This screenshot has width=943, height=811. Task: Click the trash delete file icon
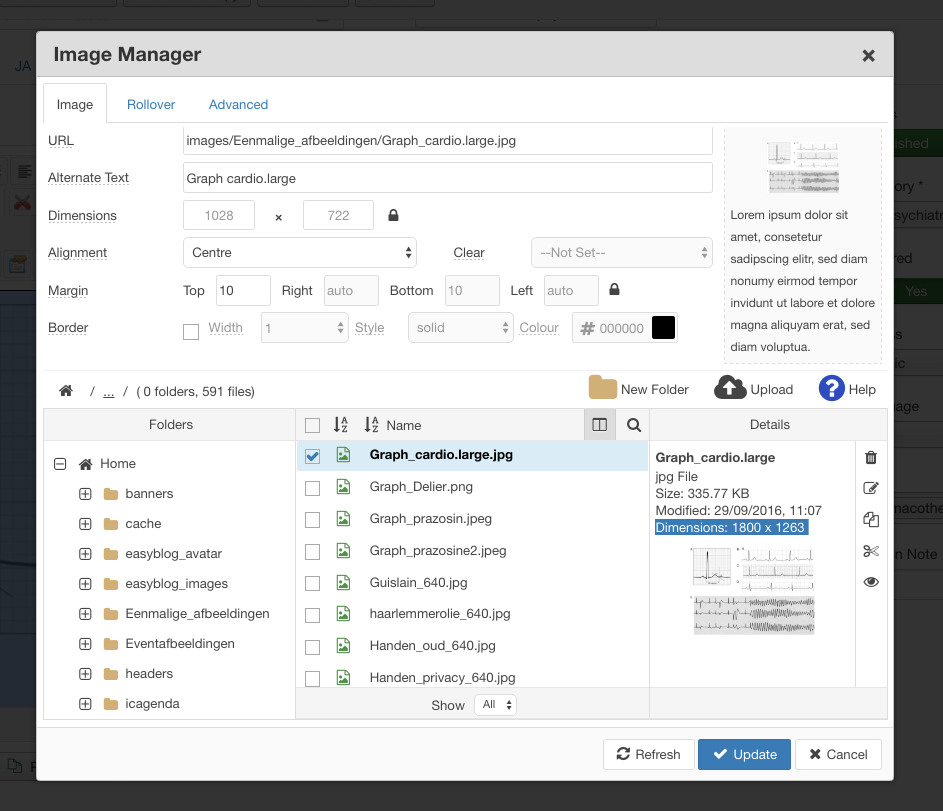(x=870, y=458)
